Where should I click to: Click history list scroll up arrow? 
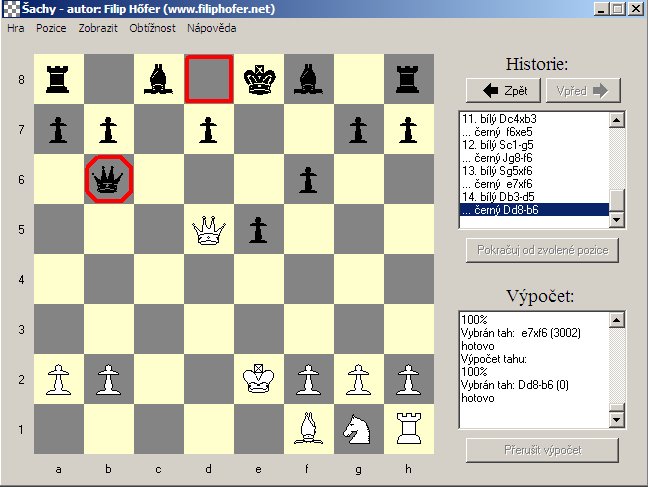pos(617,120)
